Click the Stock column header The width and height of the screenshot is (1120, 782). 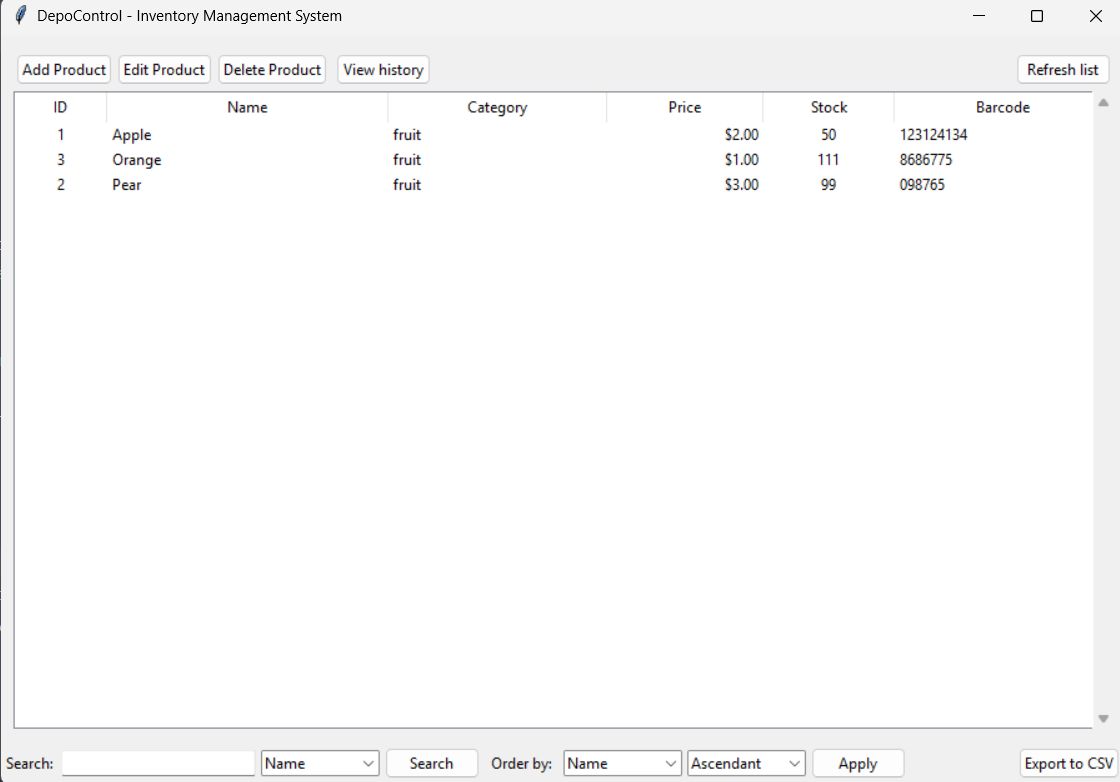coord(829,107)
